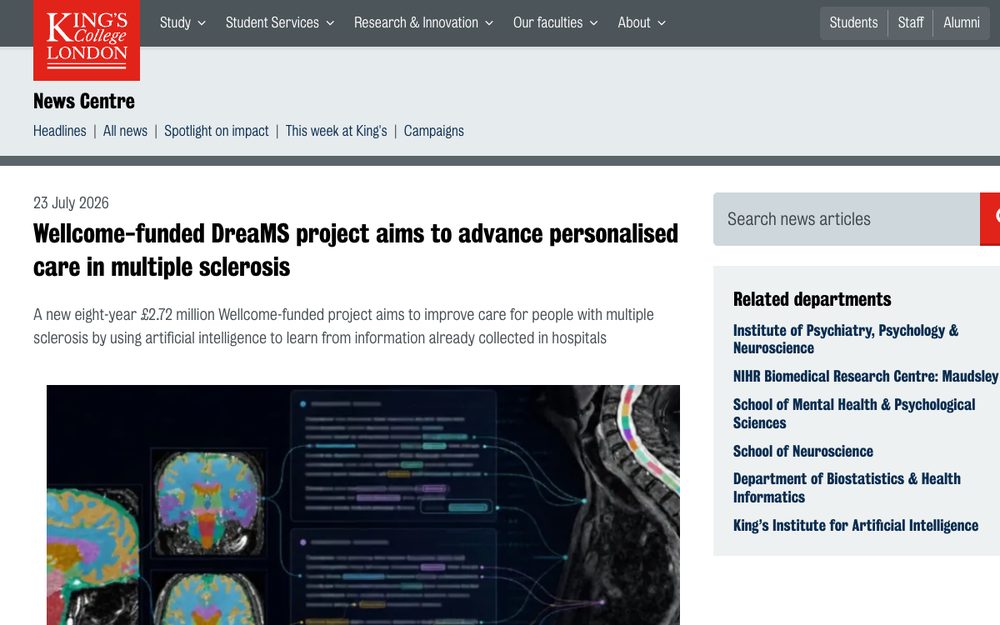Image resolution: width=1000 pixels, height=625 pixels.
Task: Open Institute of Psychiatry, Psychology & Neuroscience link
Action: 846,339
